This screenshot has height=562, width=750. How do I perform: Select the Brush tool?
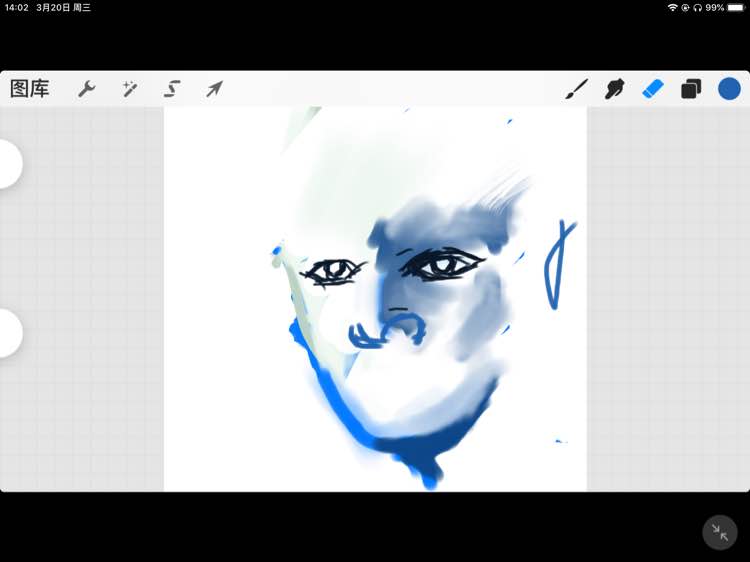tap(576, 89)
